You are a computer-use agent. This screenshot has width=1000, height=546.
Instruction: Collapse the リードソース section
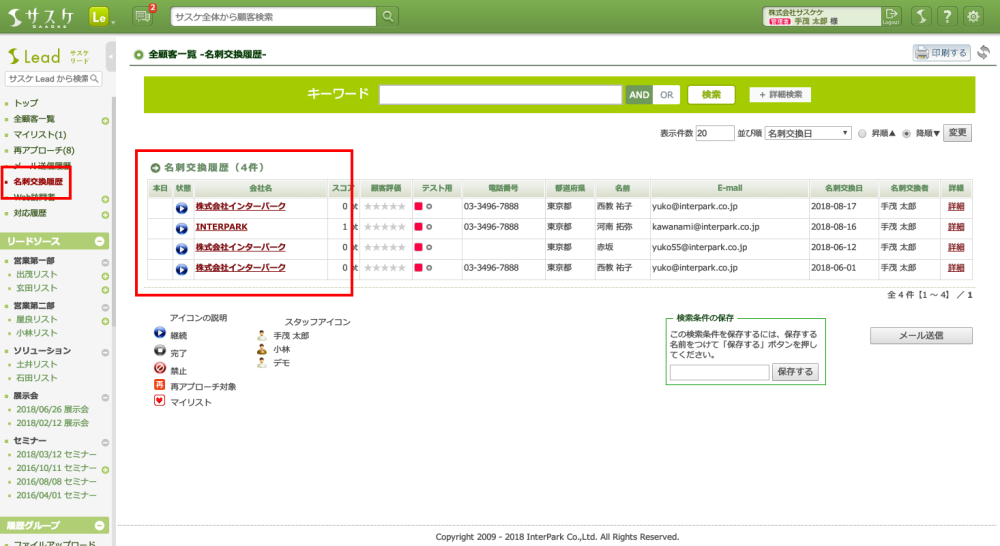[x=100, y=241]
